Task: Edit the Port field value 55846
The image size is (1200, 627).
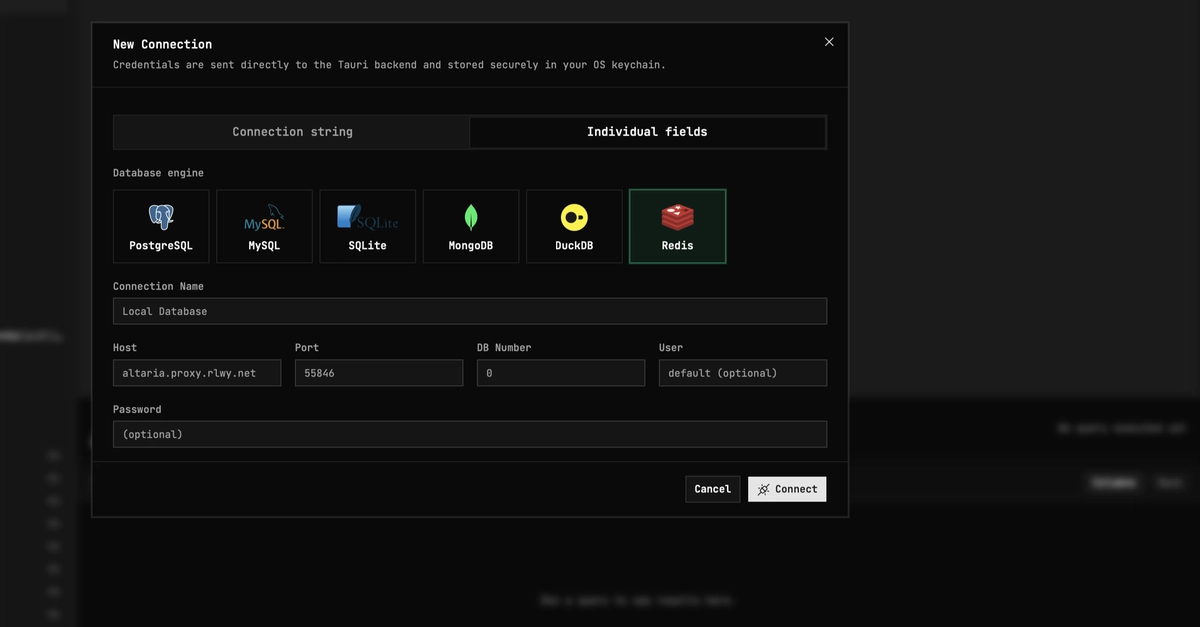Action: (379, 373)
